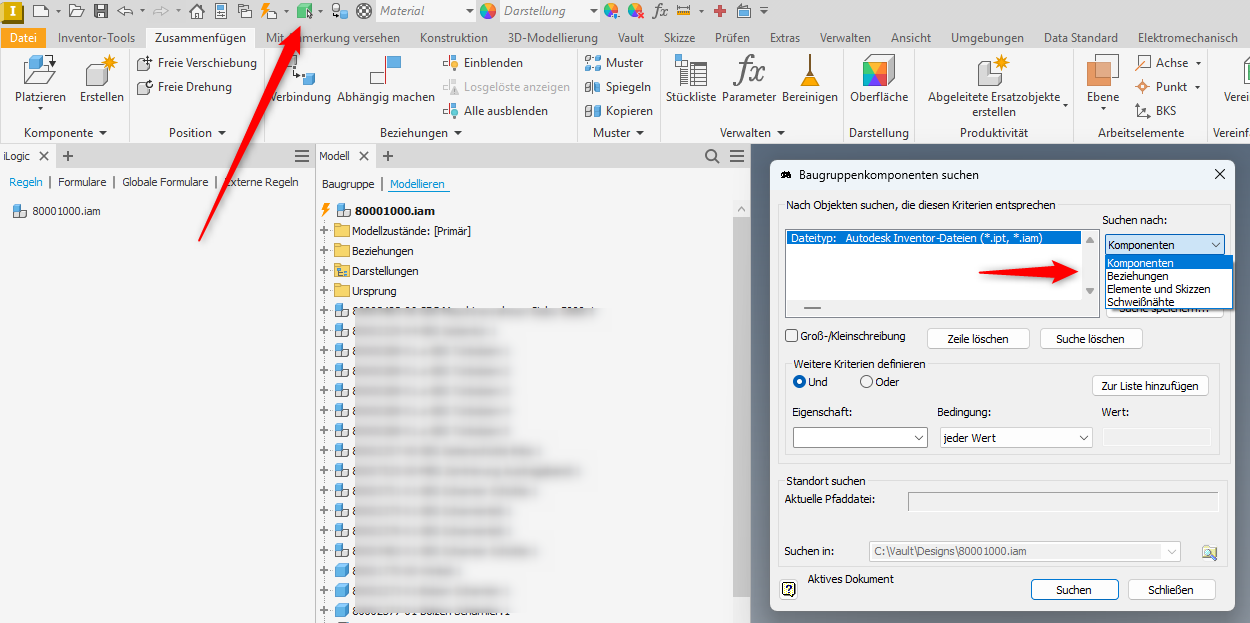Expand the Beziehungen panel dropdown in ribbon
Image resolution: width=1250 pixels, height=623 pixels.
(x=421, y=133)
